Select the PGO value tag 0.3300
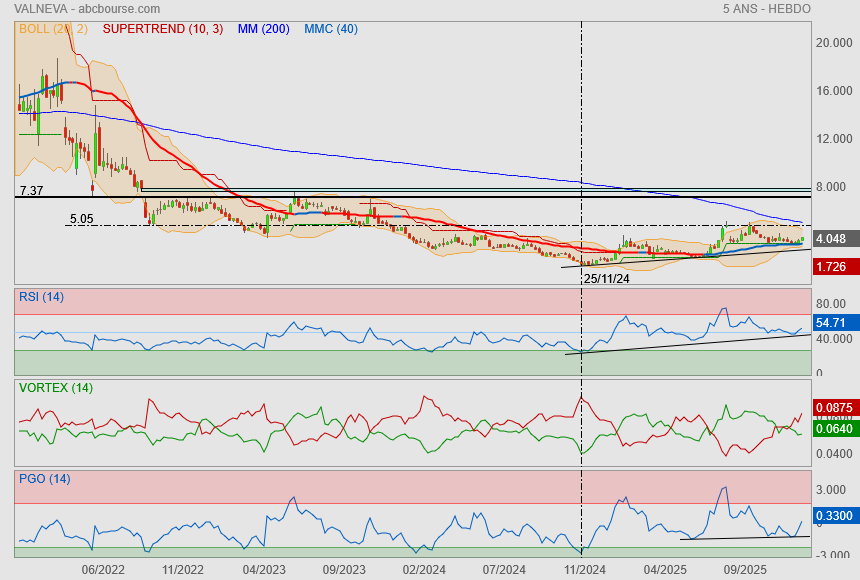The image size is (860, 580). point(834,516)
